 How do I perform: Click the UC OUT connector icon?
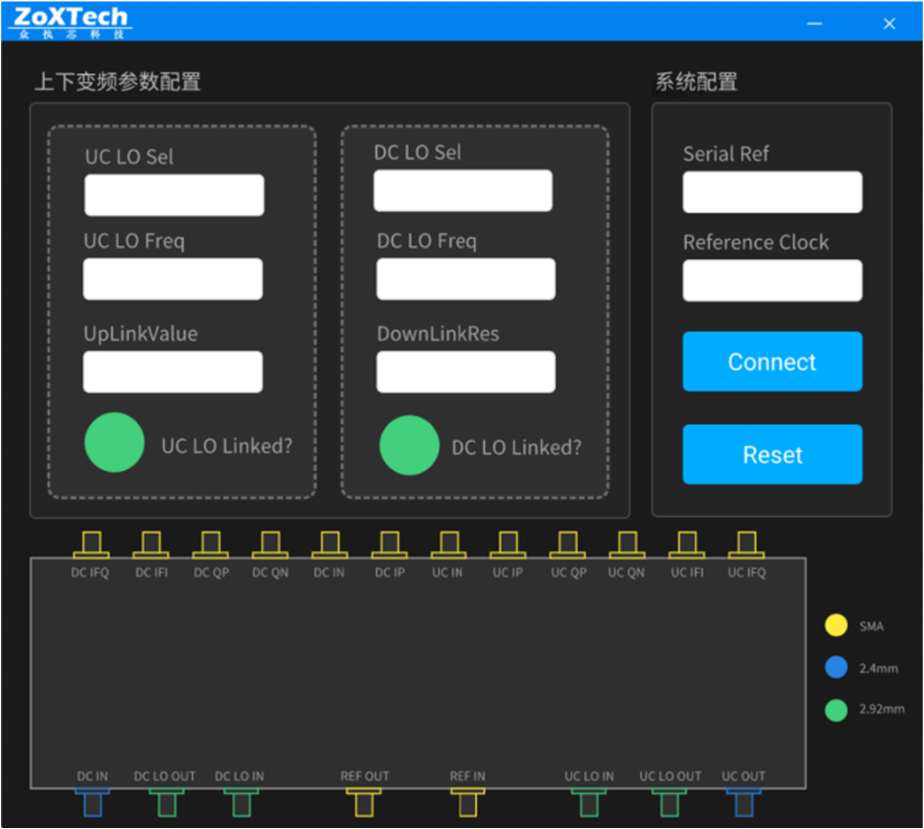click(x=743, y=802)
